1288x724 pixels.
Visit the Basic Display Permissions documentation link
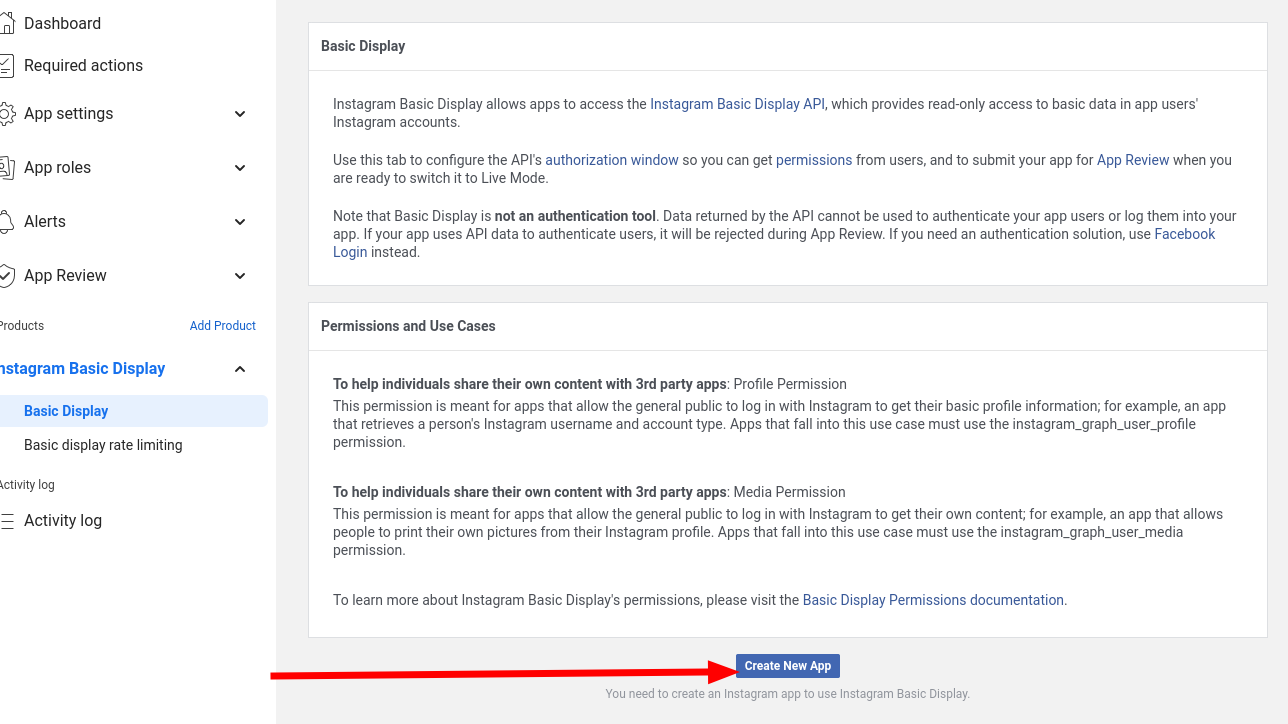pos(933,600)
